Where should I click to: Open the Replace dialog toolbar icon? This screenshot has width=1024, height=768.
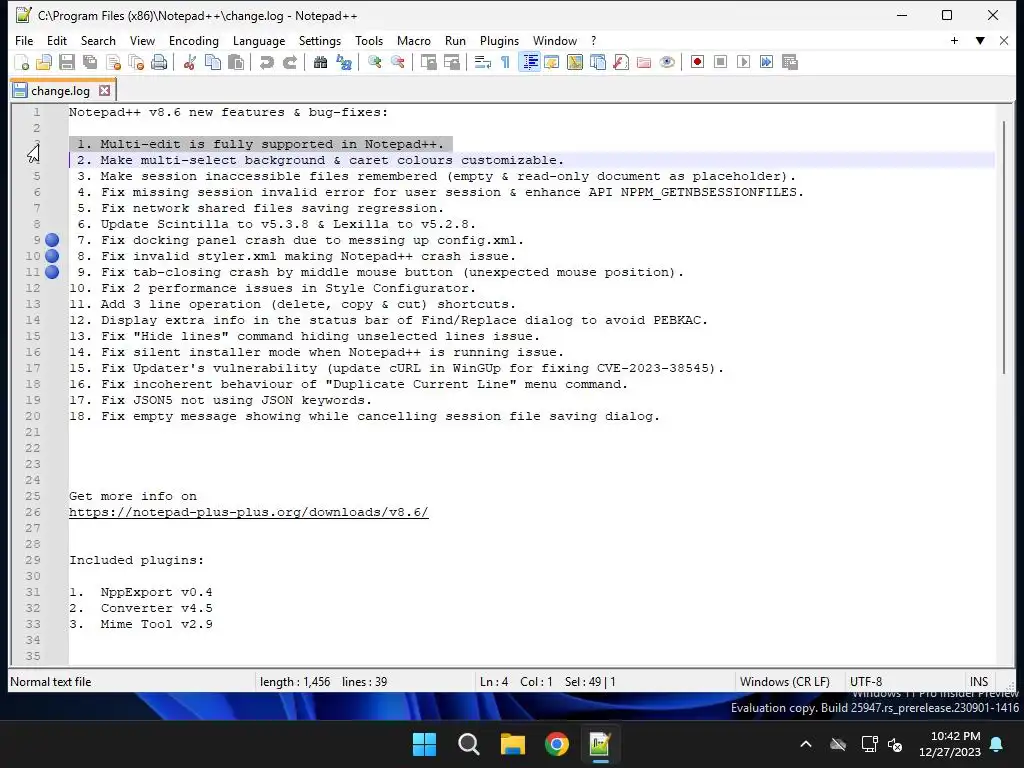(x=344, y=63)
